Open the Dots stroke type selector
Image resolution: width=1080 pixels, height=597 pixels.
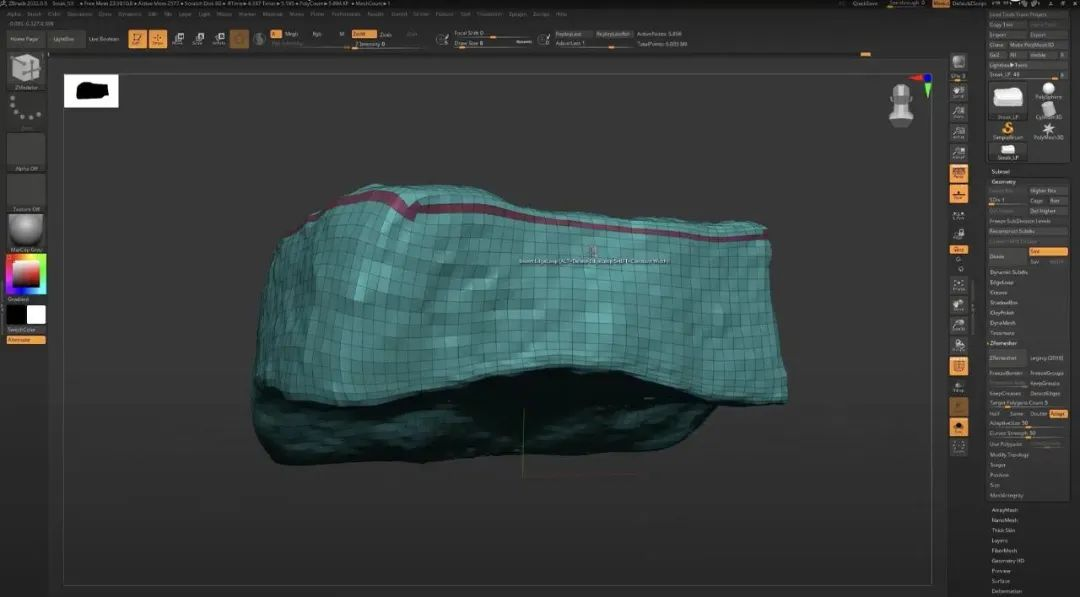pyautogui.click(x=26, y=112)
